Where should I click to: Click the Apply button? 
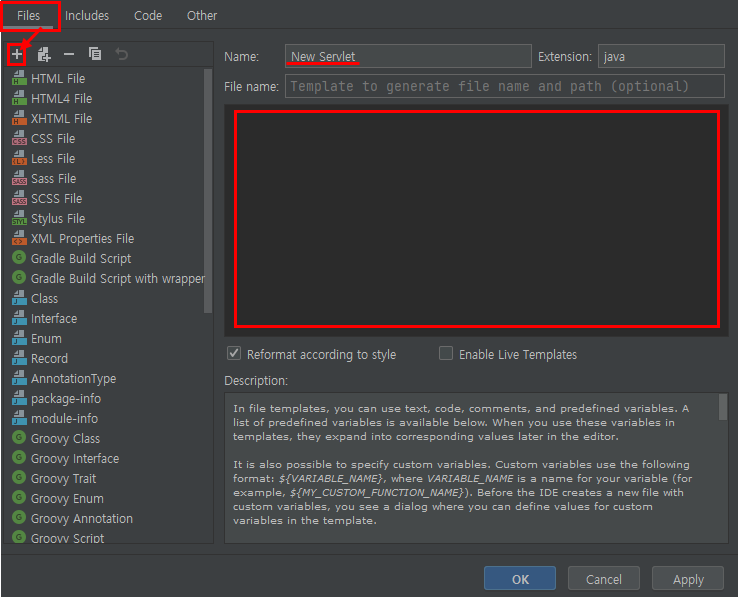pyautogui.click(x=688, y=579)
